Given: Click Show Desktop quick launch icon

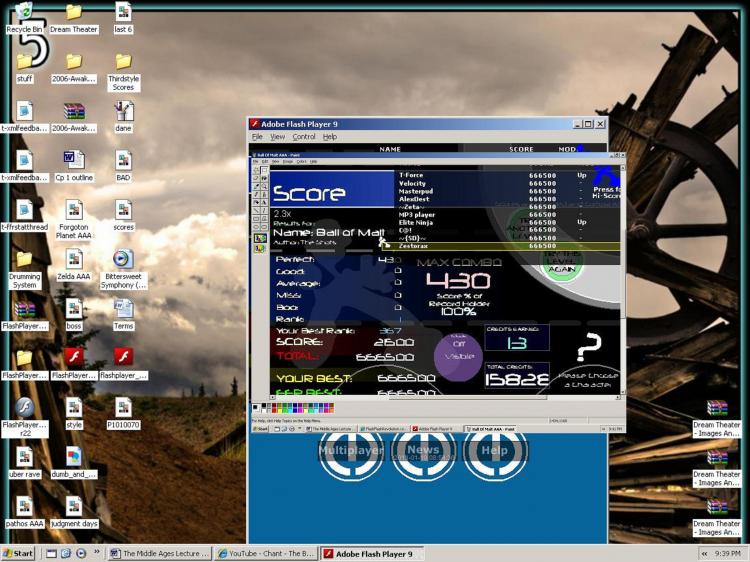Looking at the screenshot, I should click(51, 553).
